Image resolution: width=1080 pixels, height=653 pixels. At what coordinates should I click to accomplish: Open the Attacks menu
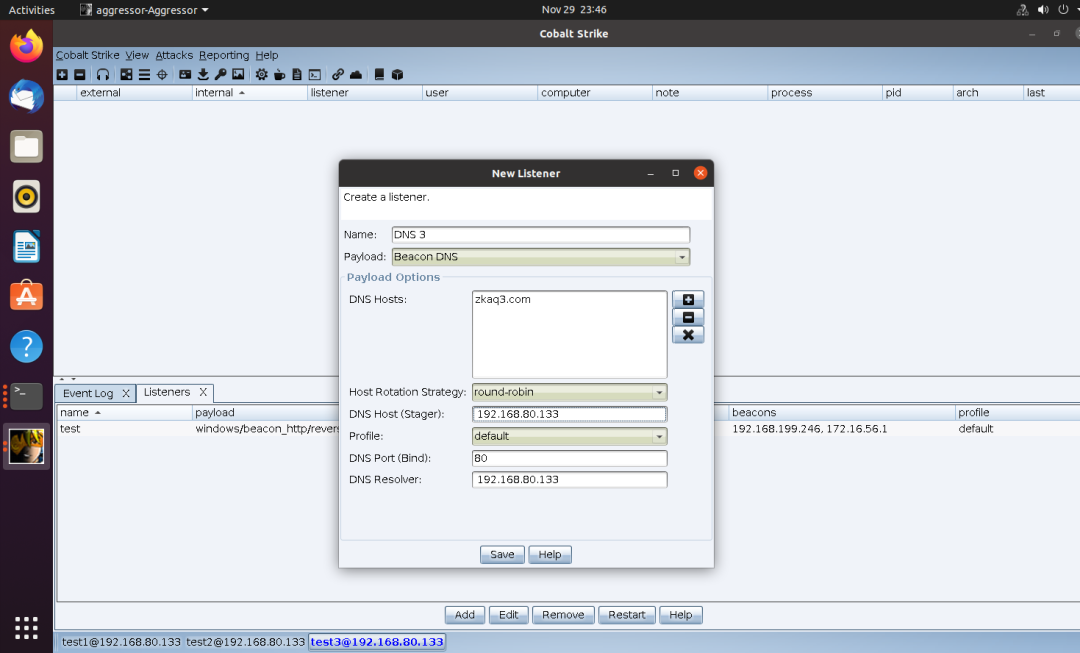[x=174, y=55]
